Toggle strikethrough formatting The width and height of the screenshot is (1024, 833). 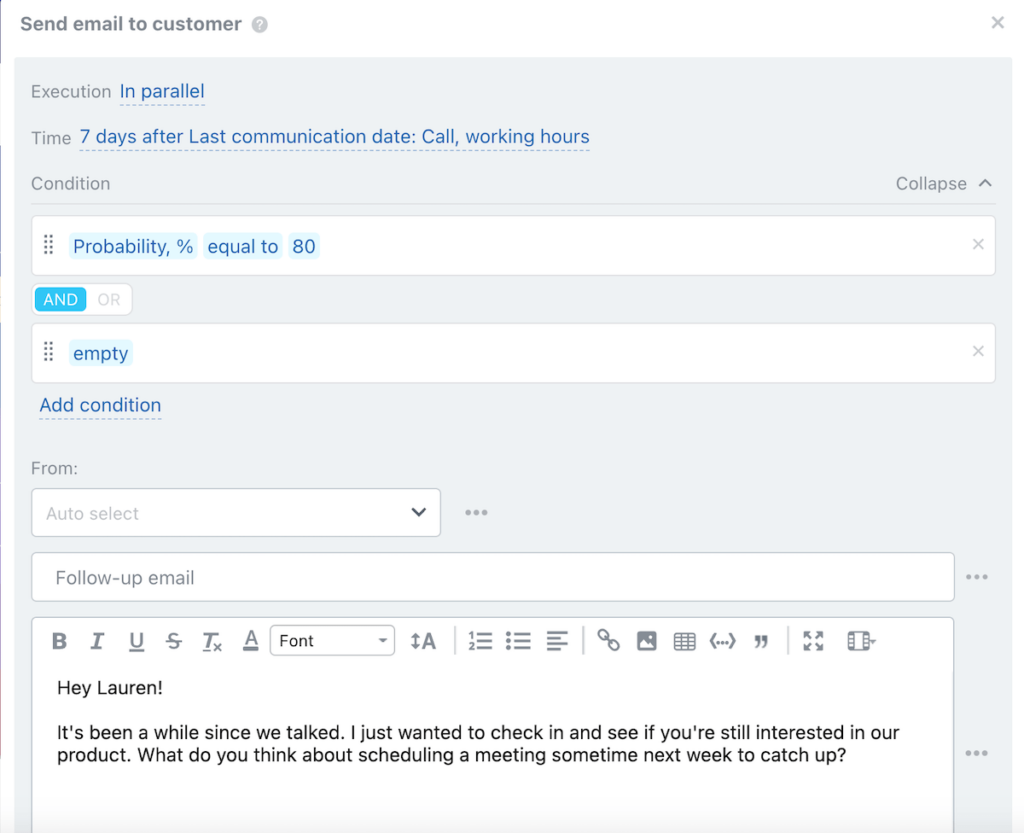(x=174, y=640)
